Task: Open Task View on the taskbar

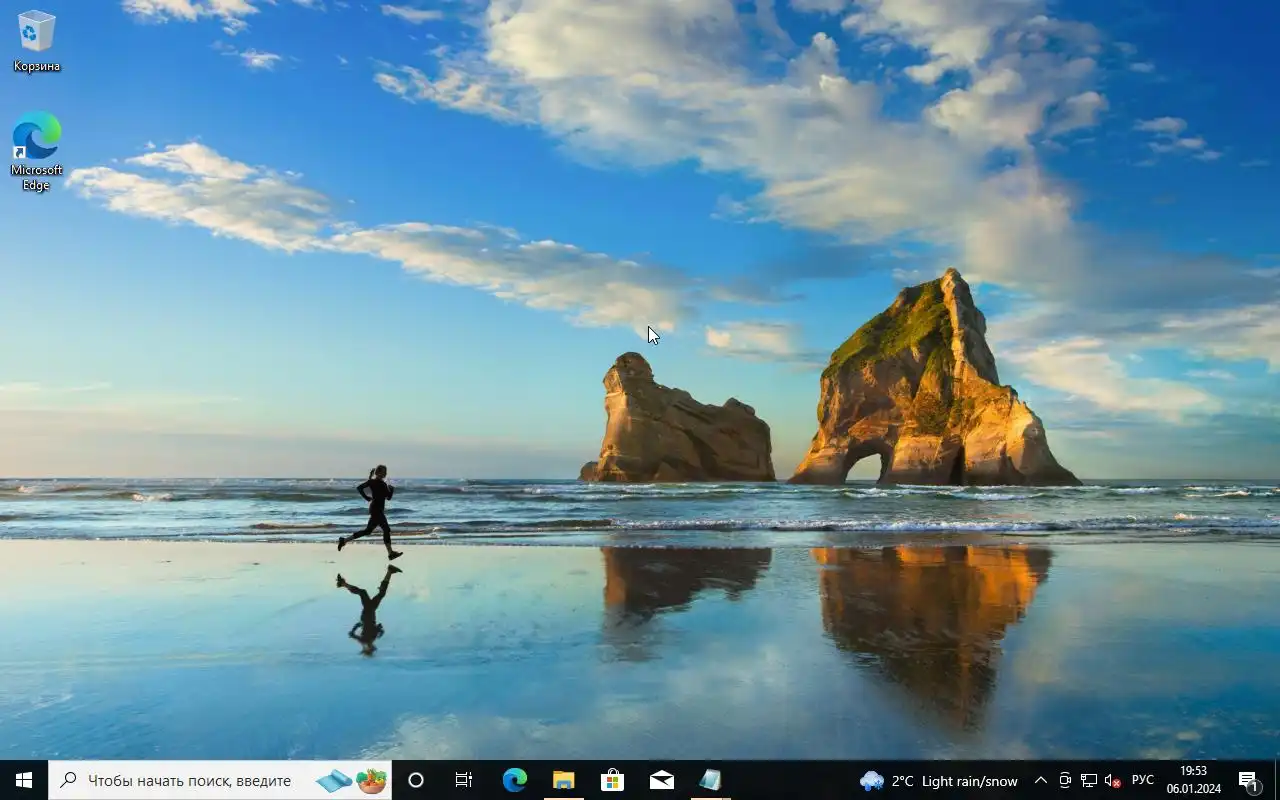Action: [x=464, y=780]
